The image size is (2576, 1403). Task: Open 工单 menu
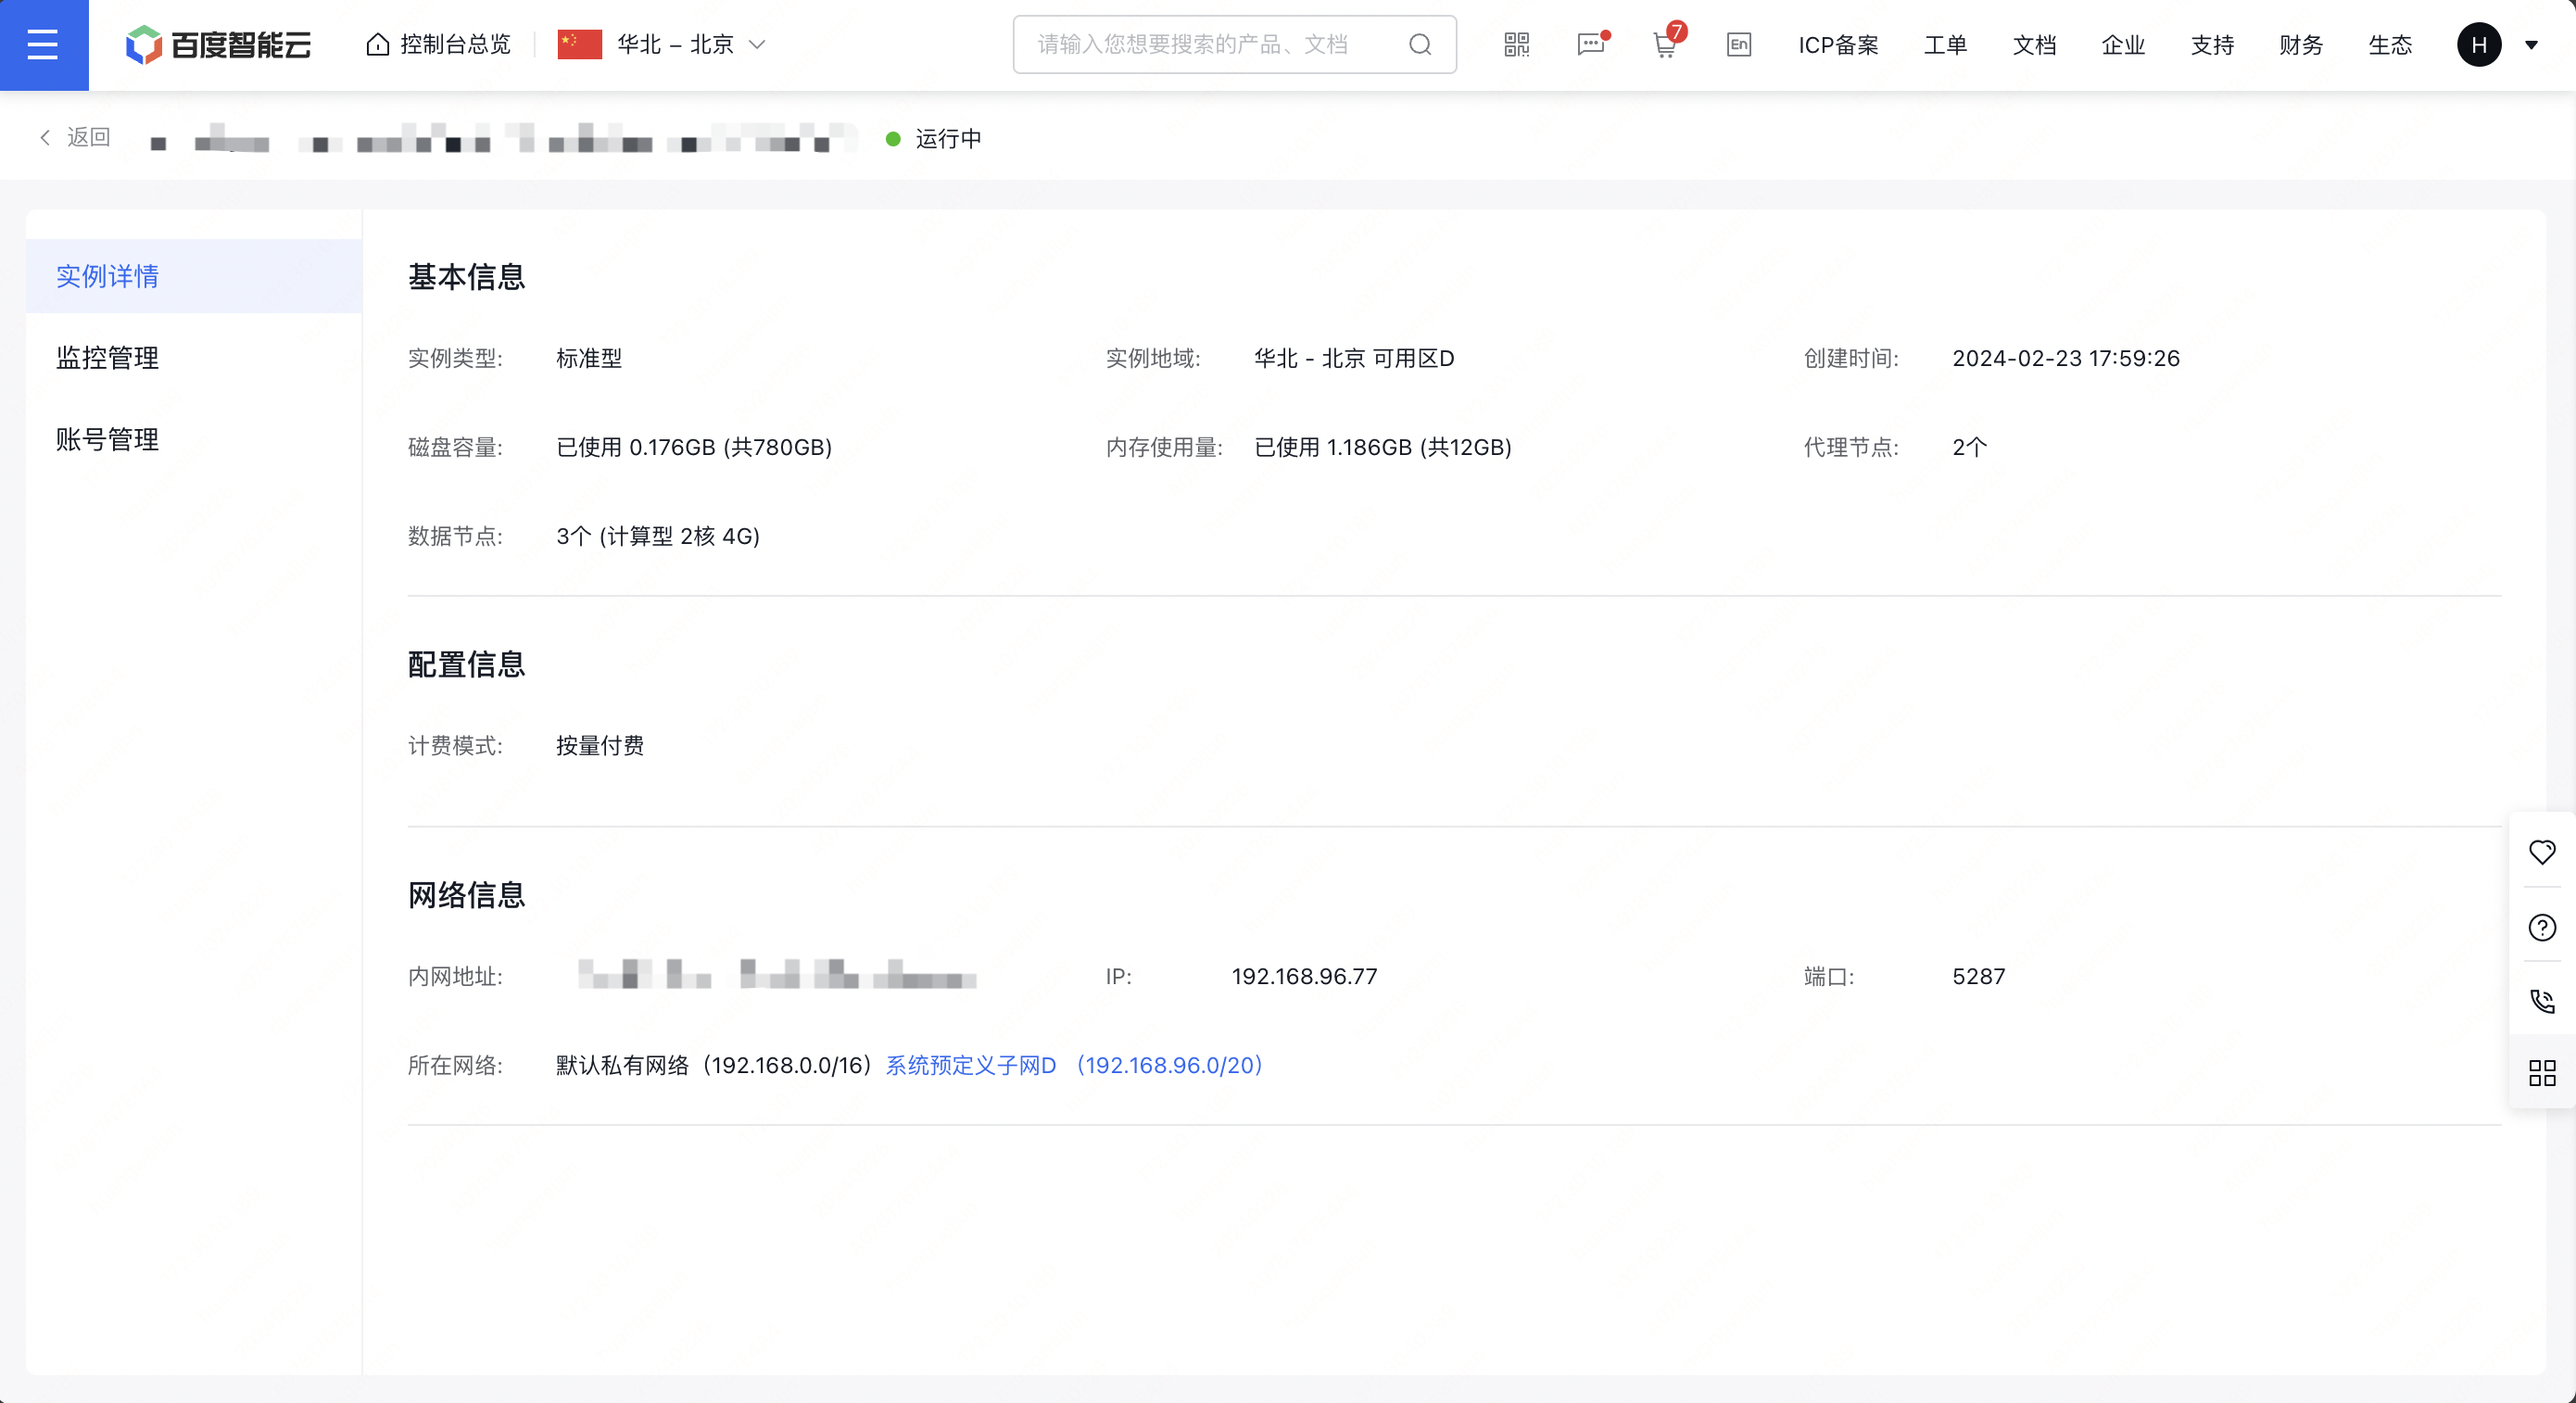[1945, 45]
